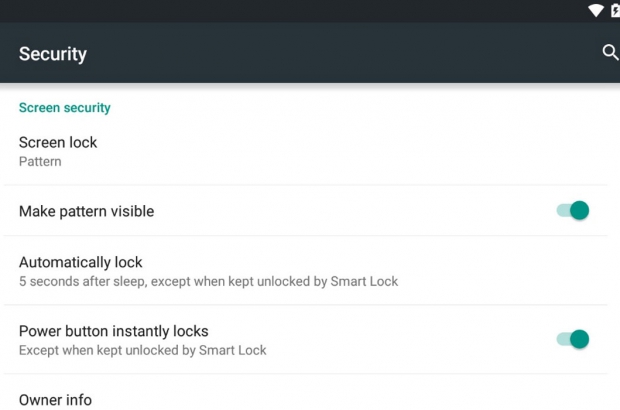Tap the search magnifier icon

coord(610,53)
